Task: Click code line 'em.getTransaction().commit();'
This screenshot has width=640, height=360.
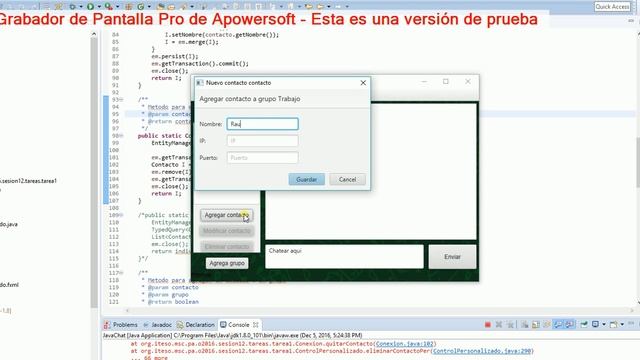Action: (x=200, y=64)
